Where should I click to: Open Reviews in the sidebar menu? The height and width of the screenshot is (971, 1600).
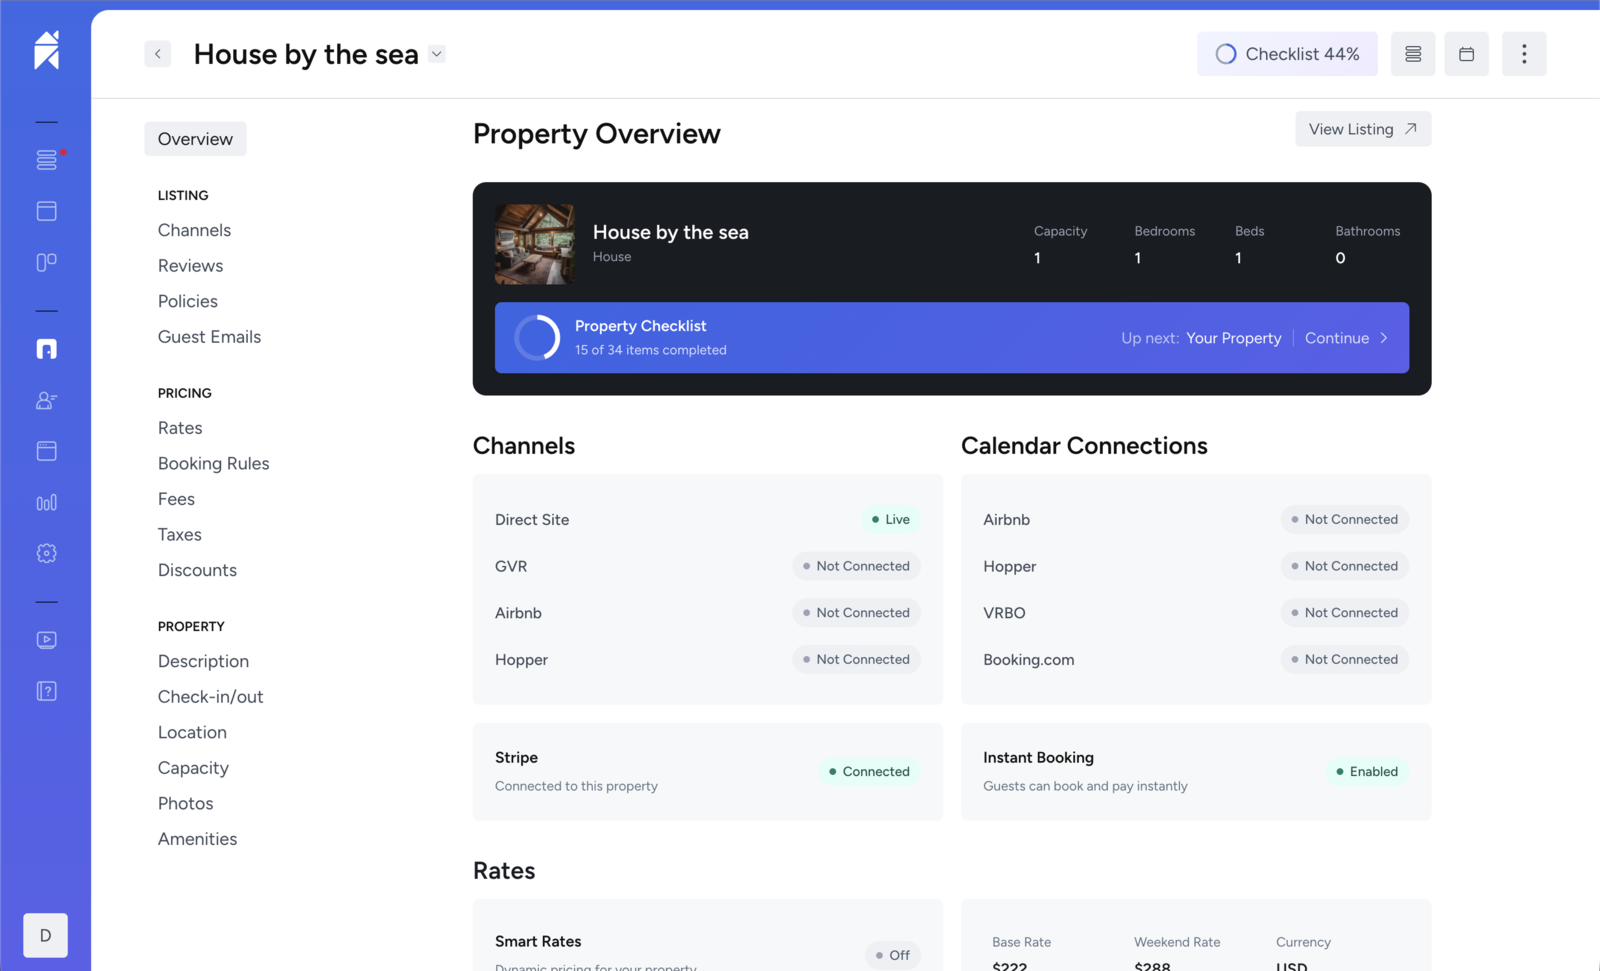click(x=190, y=266)
